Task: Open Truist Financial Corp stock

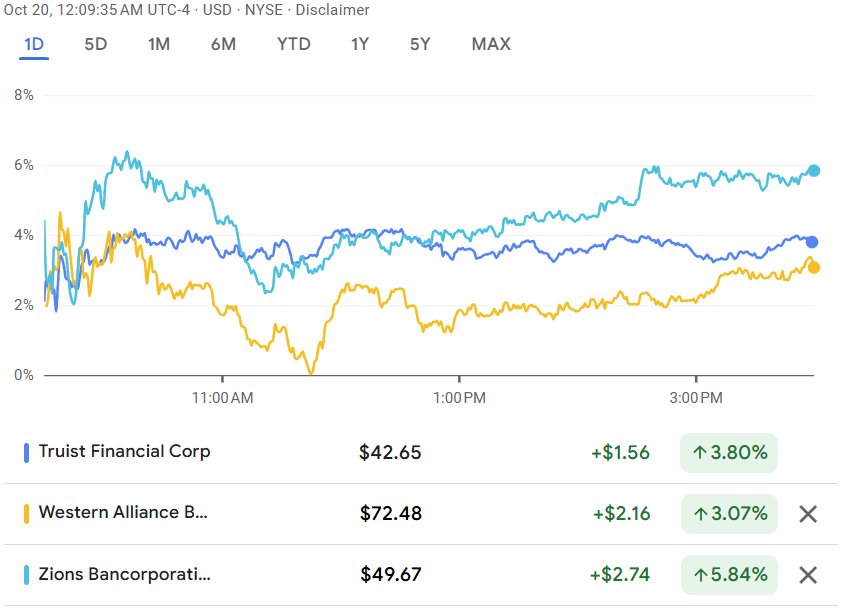Action: 125,452
